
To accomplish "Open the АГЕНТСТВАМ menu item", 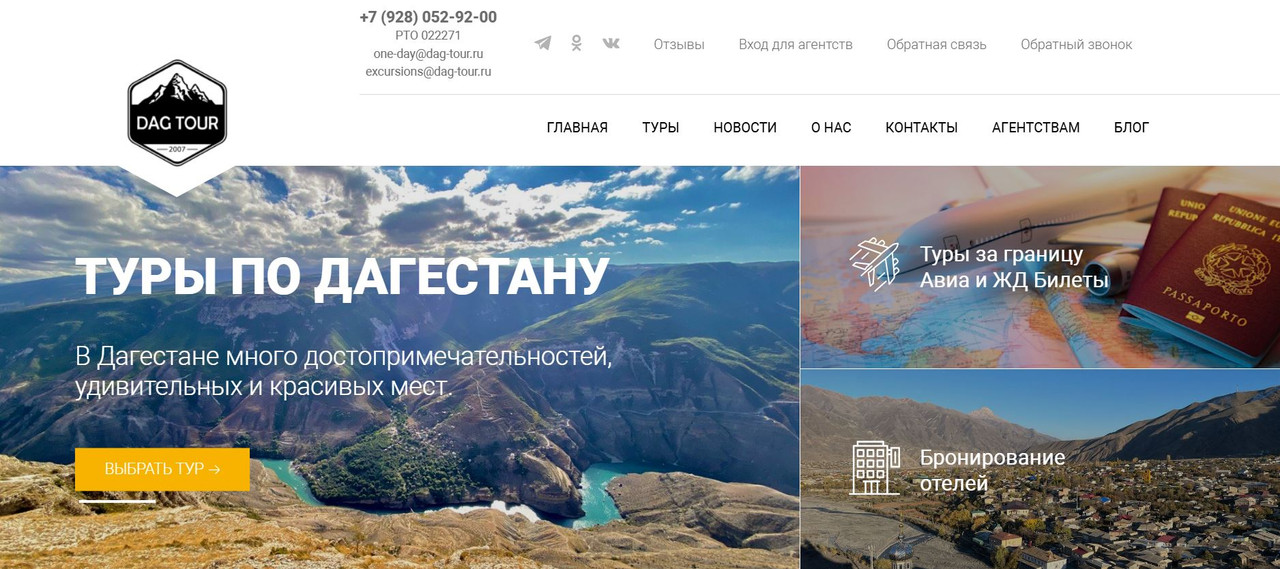I will tap(1036, 128).
